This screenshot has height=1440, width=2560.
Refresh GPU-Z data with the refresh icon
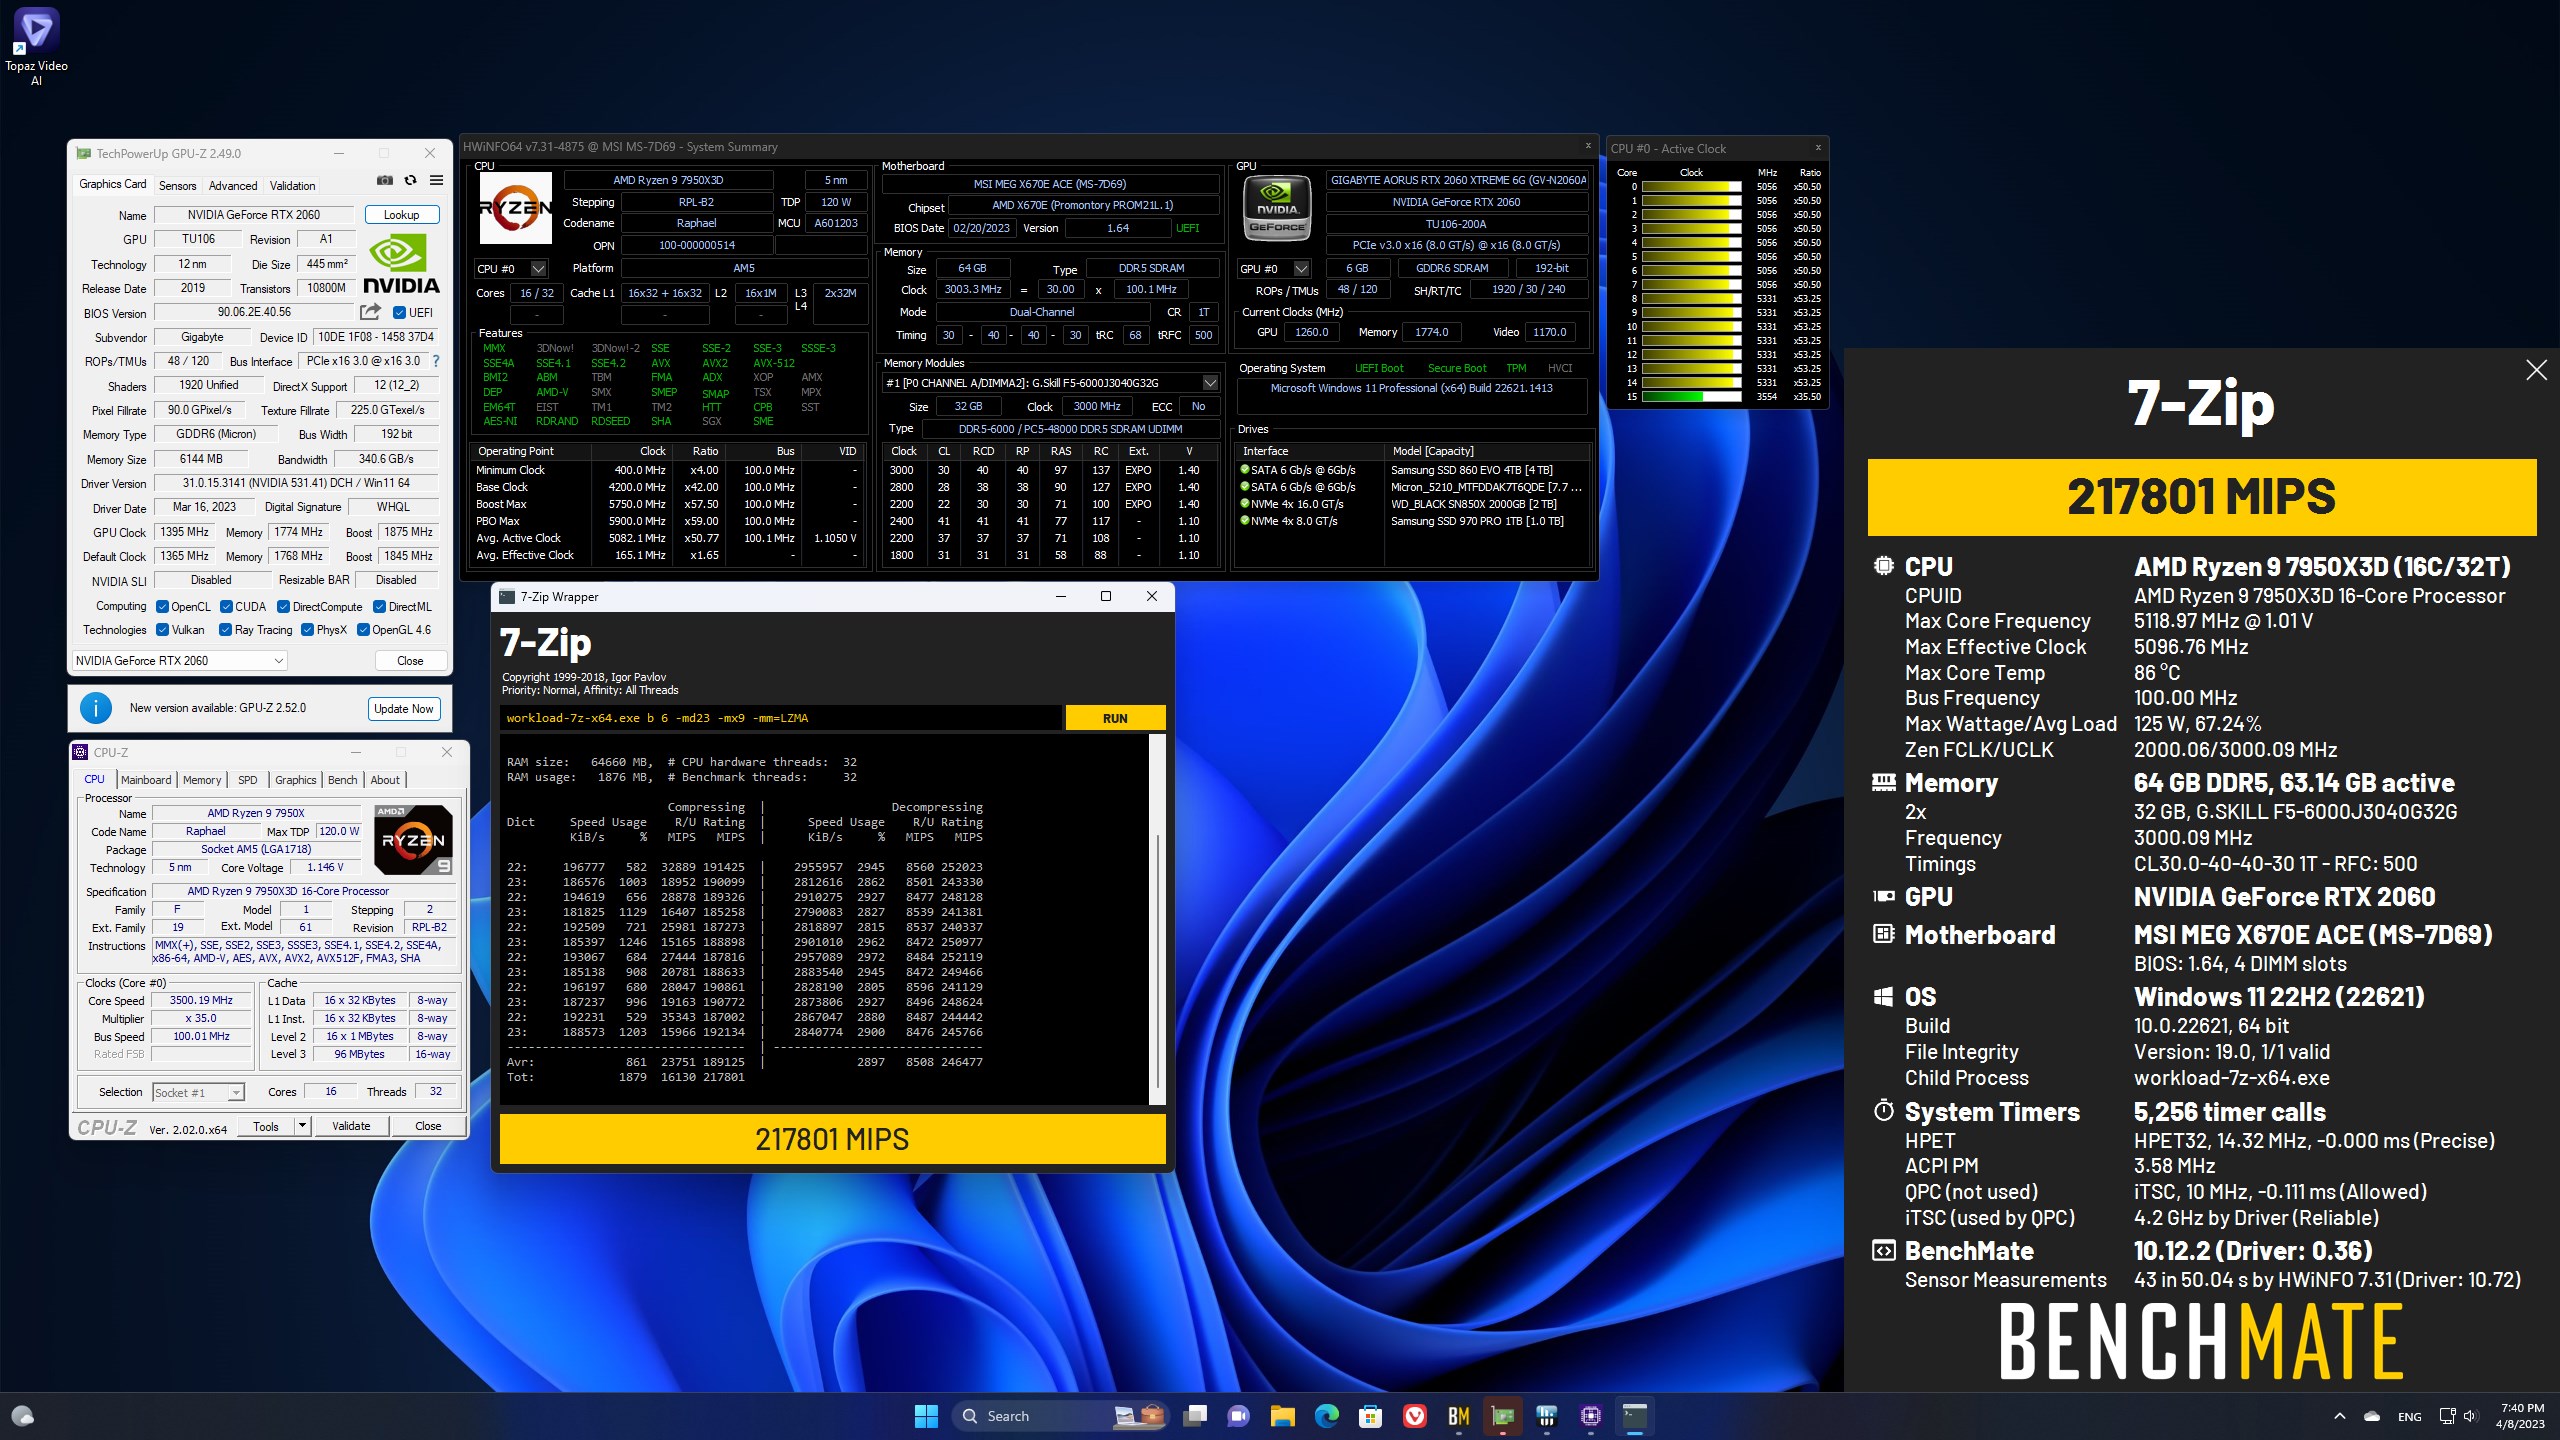click(410, 181)
